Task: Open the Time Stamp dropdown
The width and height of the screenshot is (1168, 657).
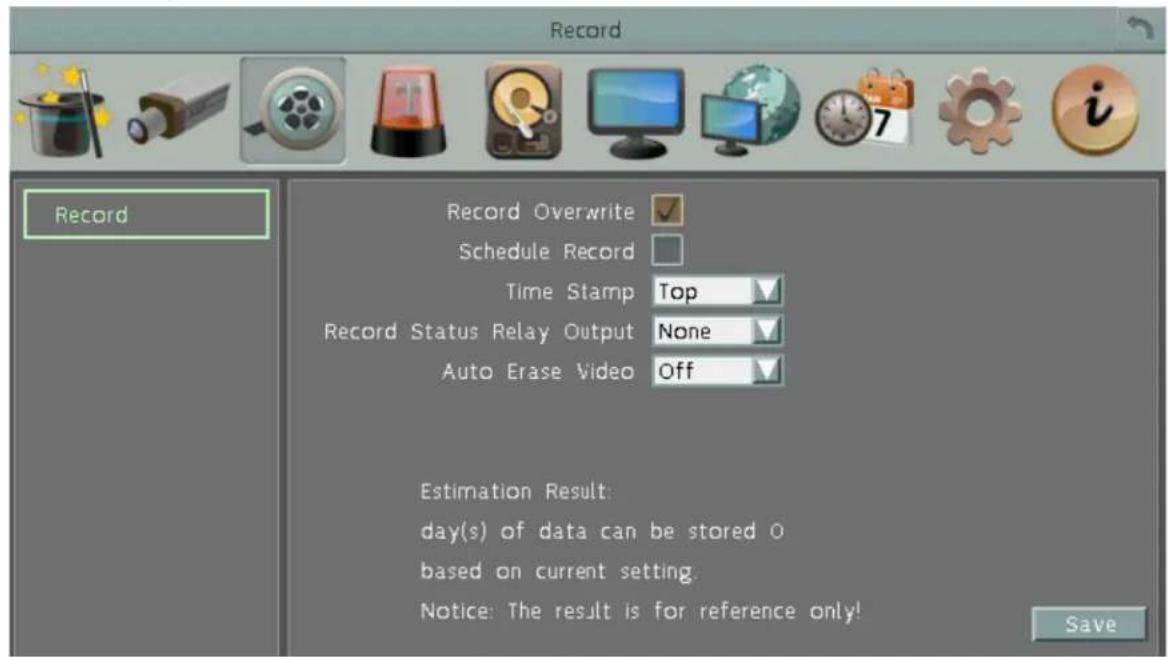Action: point(717,291)
